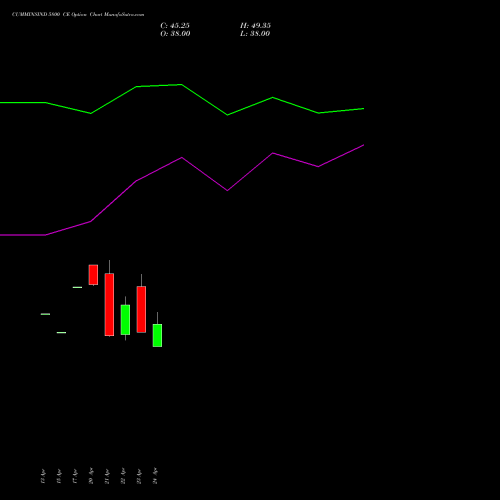
Task: Click the 20 Apr red candlestick
Action: [x=93, y=275]
